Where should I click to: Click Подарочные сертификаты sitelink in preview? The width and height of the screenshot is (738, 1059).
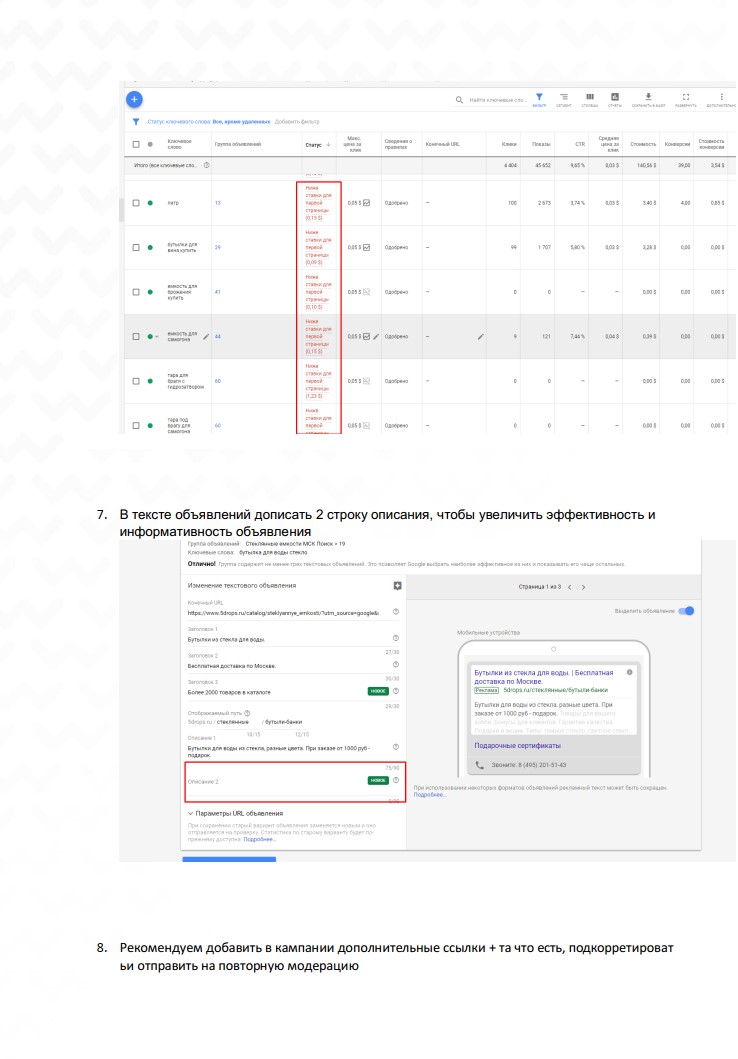517,746
